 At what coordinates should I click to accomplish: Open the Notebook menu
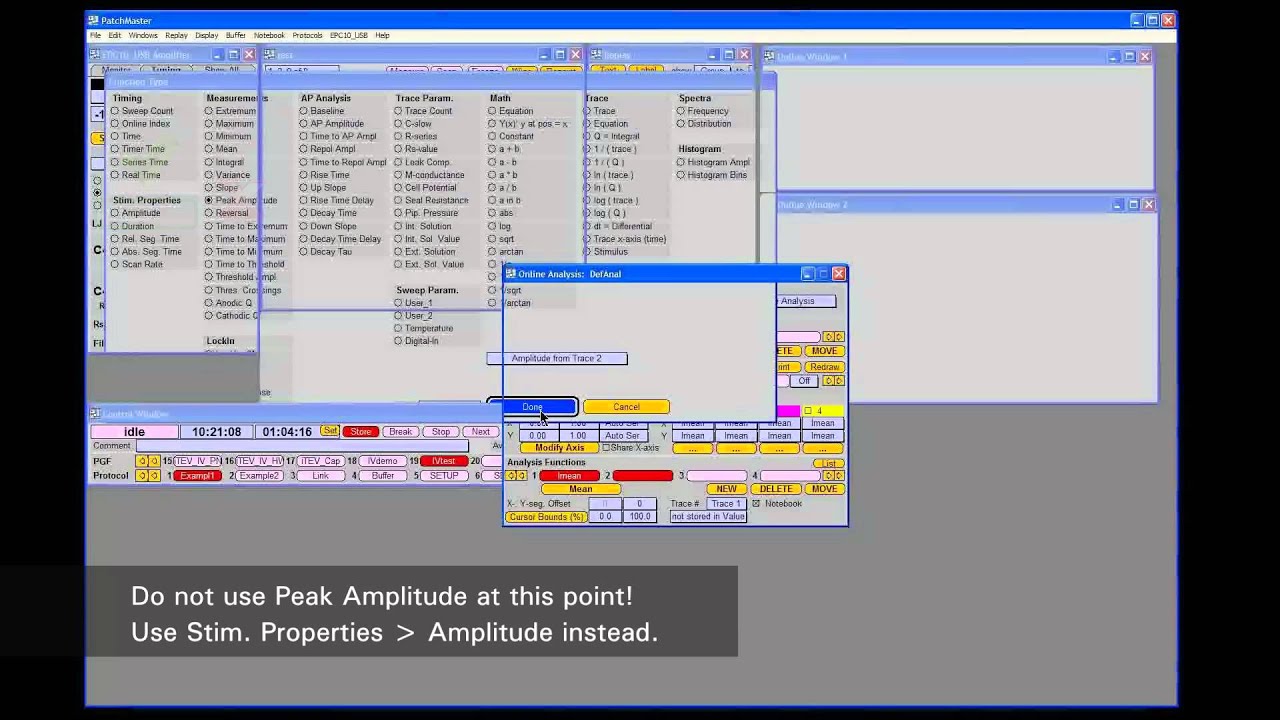(x=269, y=35)
